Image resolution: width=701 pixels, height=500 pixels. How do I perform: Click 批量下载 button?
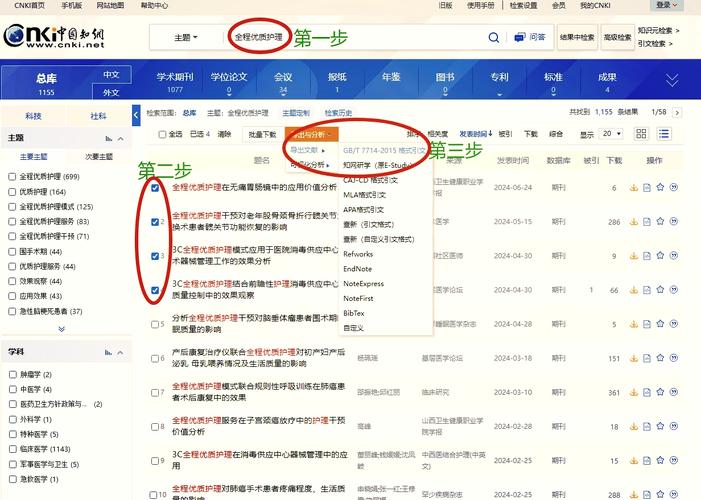(262, 134)
